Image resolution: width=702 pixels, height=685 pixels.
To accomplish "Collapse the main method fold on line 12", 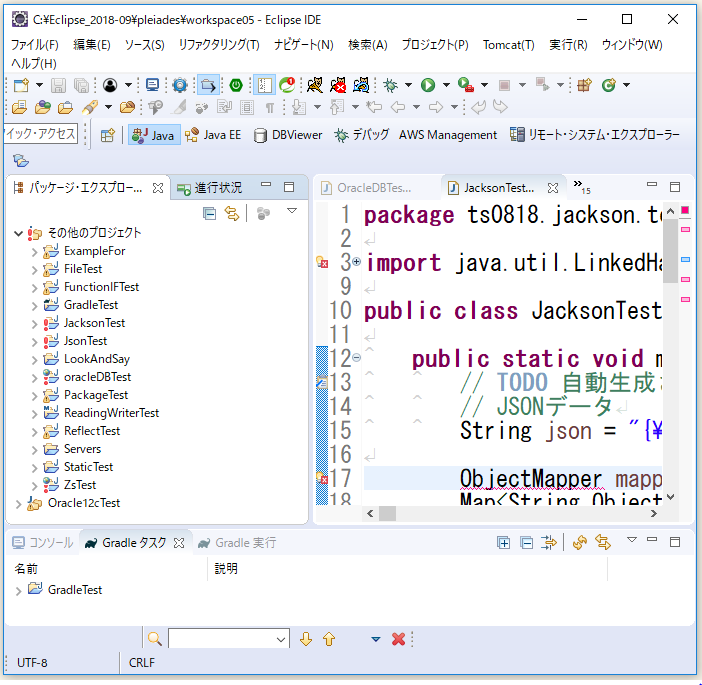I will (x=356, y=357).
